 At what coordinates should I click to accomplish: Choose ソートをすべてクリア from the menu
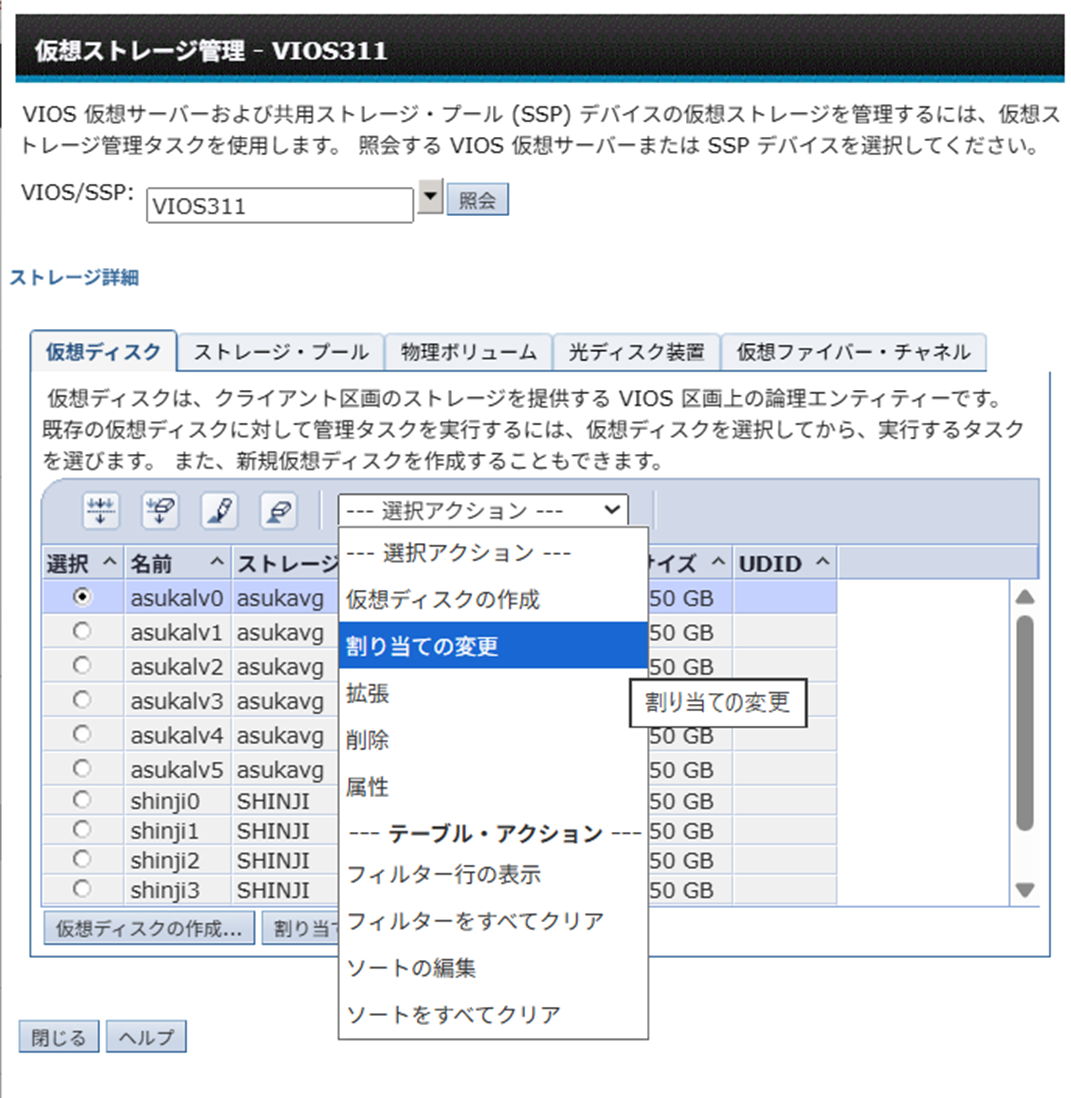pos(492,1014)
